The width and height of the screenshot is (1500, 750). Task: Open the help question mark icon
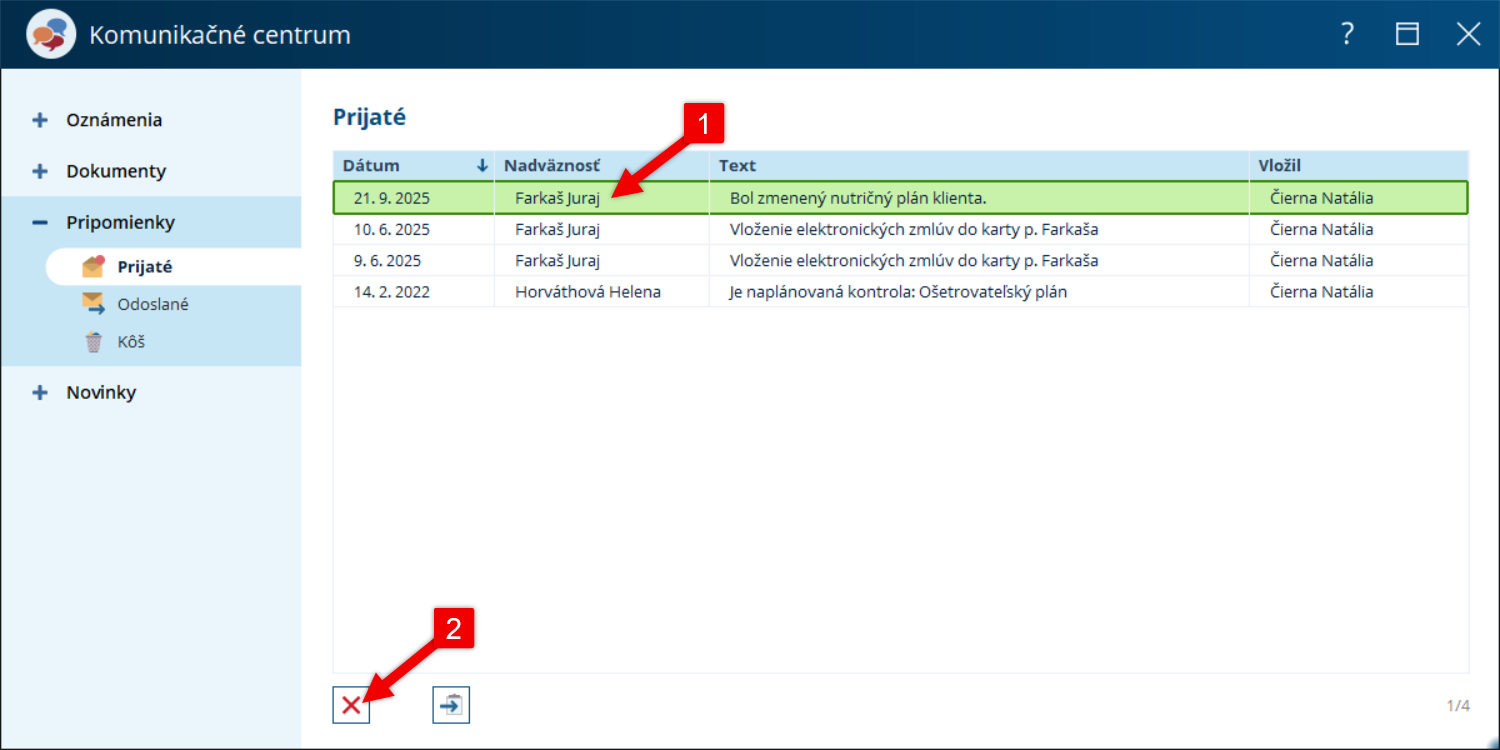pyautogui.click(x=1348, y=34)
